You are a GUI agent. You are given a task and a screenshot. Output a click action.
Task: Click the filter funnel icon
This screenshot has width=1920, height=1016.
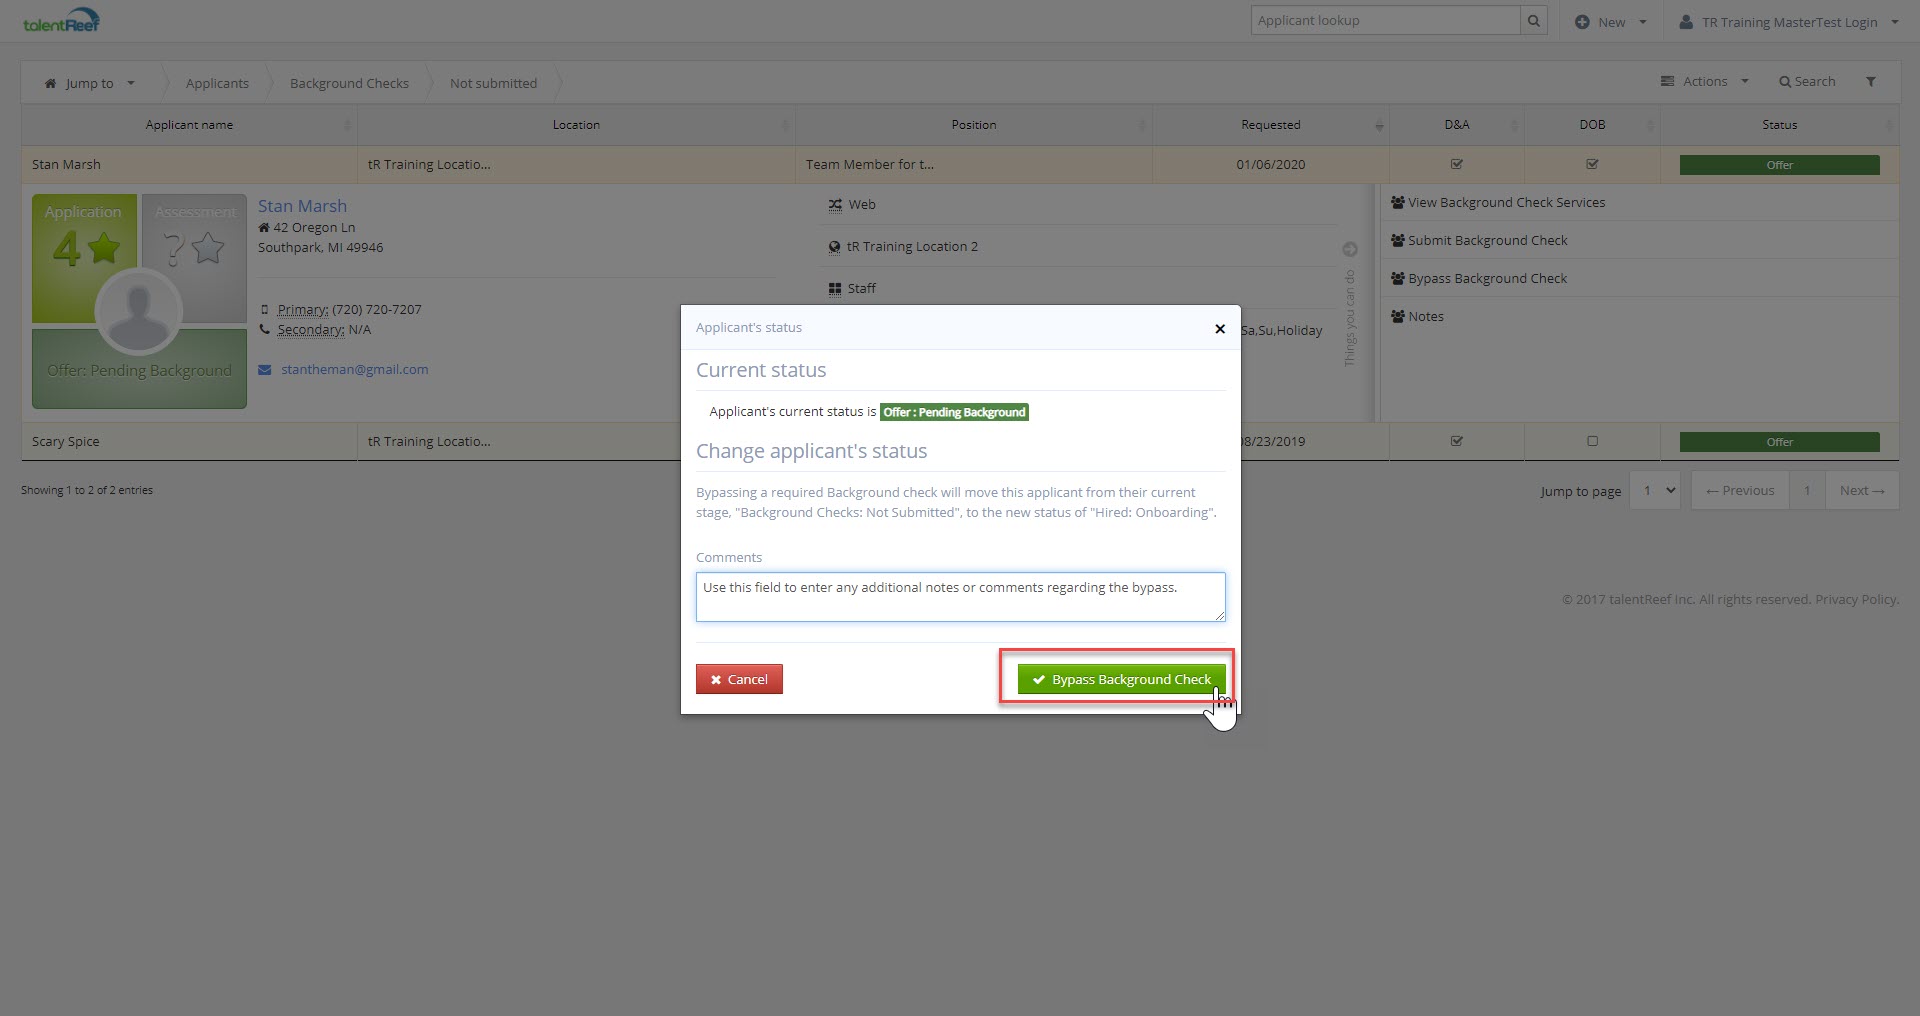(x=1870, y=82)
